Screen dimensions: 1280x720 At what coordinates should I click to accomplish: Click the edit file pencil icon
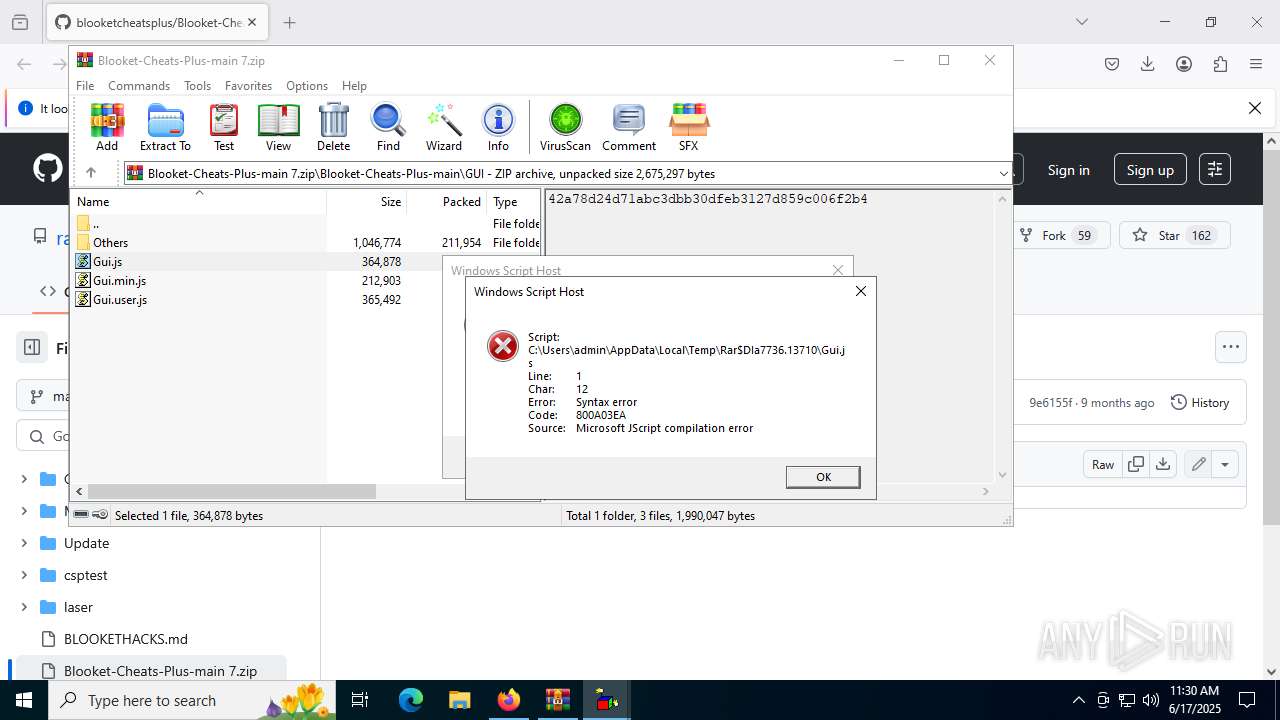click(1197, 464)
